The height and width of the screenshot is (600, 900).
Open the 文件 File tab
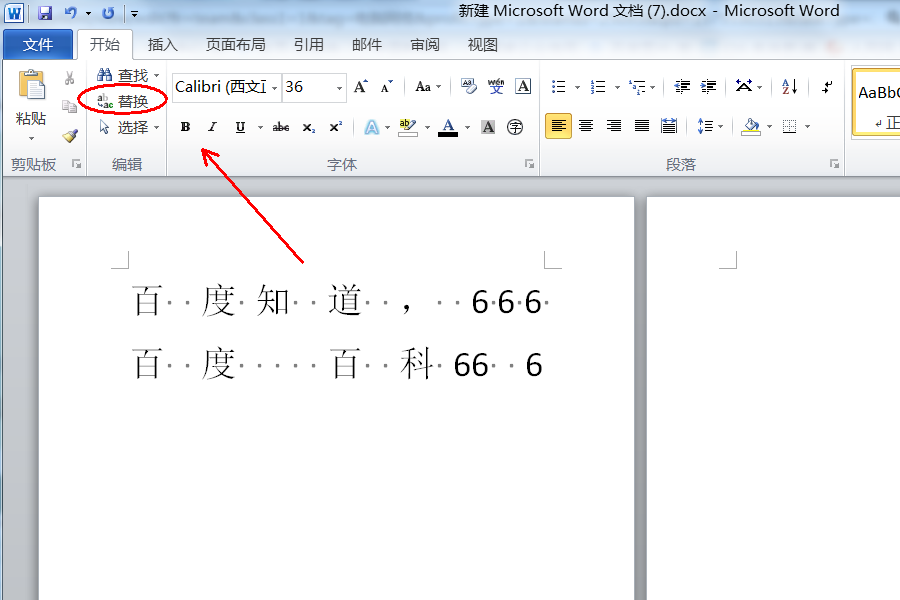38,44
